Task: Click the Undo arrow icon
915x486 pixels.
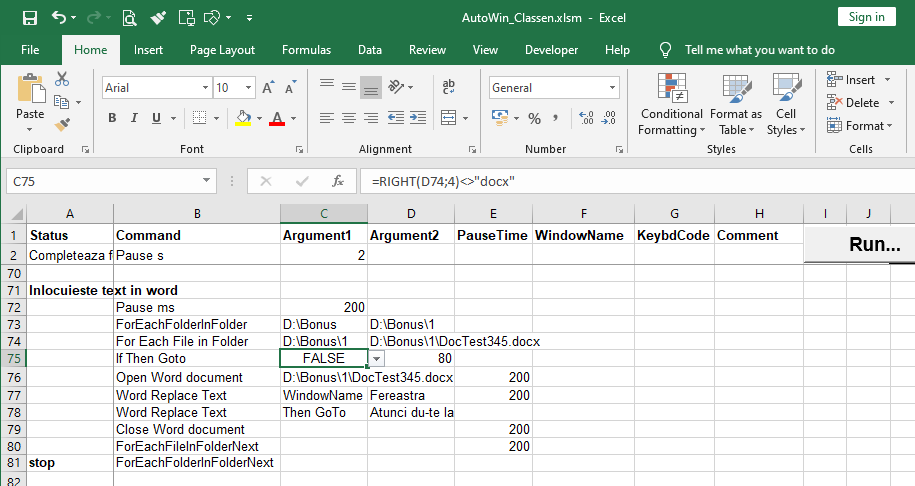Action: pos(59,18)
